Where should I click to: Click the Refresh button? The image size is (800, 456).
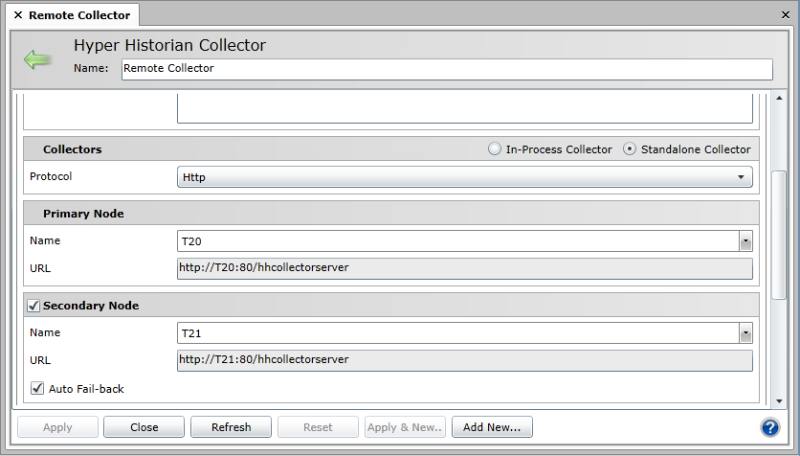pyautogui.click(x=231, y=427)
